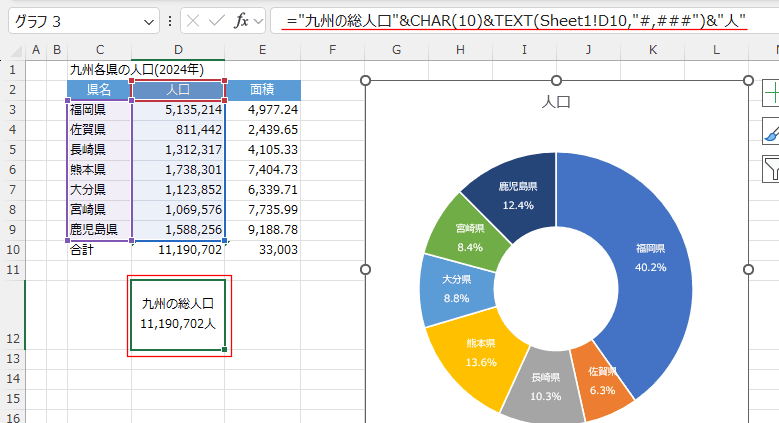The height and width of the screenshot is (423, 779).
Task: Select cell containing 大分県
Action: 99,189
